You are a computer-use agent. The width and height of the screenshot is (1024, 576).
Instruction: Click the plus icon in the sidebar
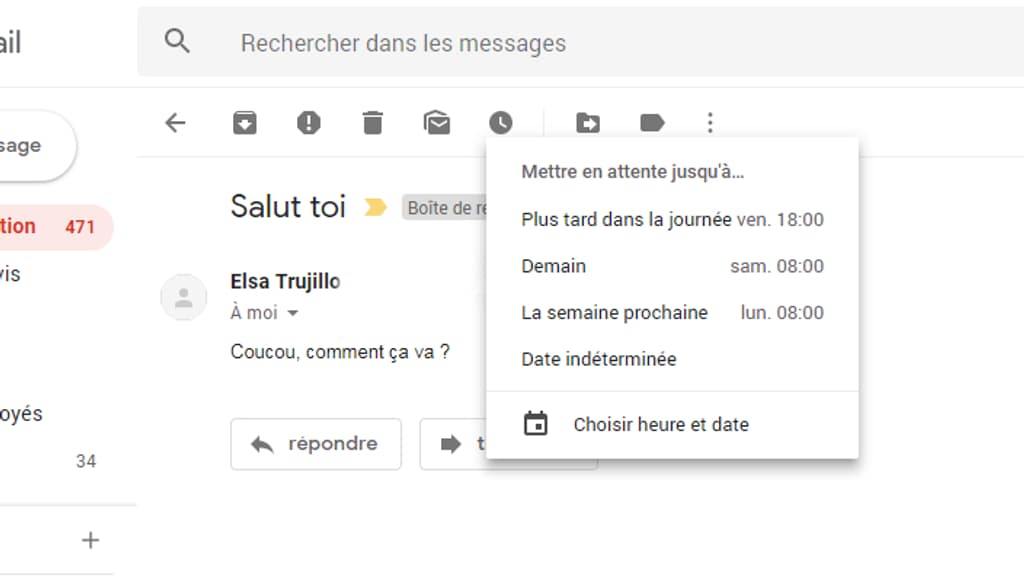click(x=91, y=540)
